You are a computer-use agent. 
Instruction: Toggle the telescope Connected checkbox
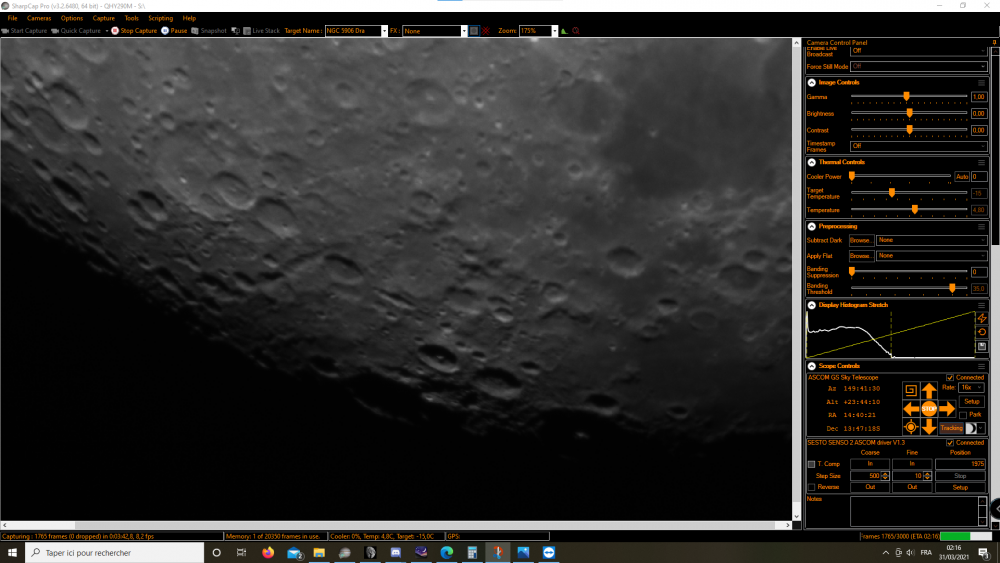[x=950, y=377]
